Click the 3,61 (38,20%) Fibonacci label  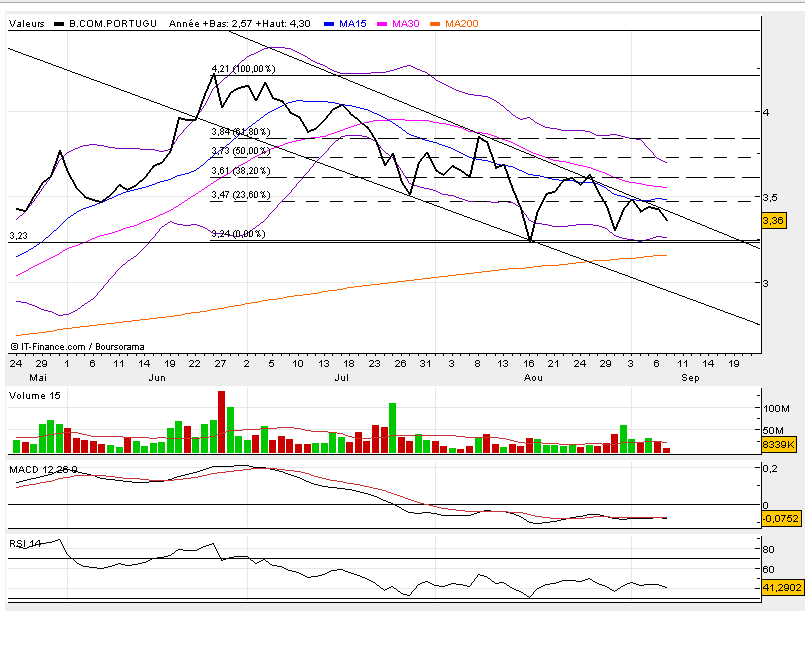241,171
